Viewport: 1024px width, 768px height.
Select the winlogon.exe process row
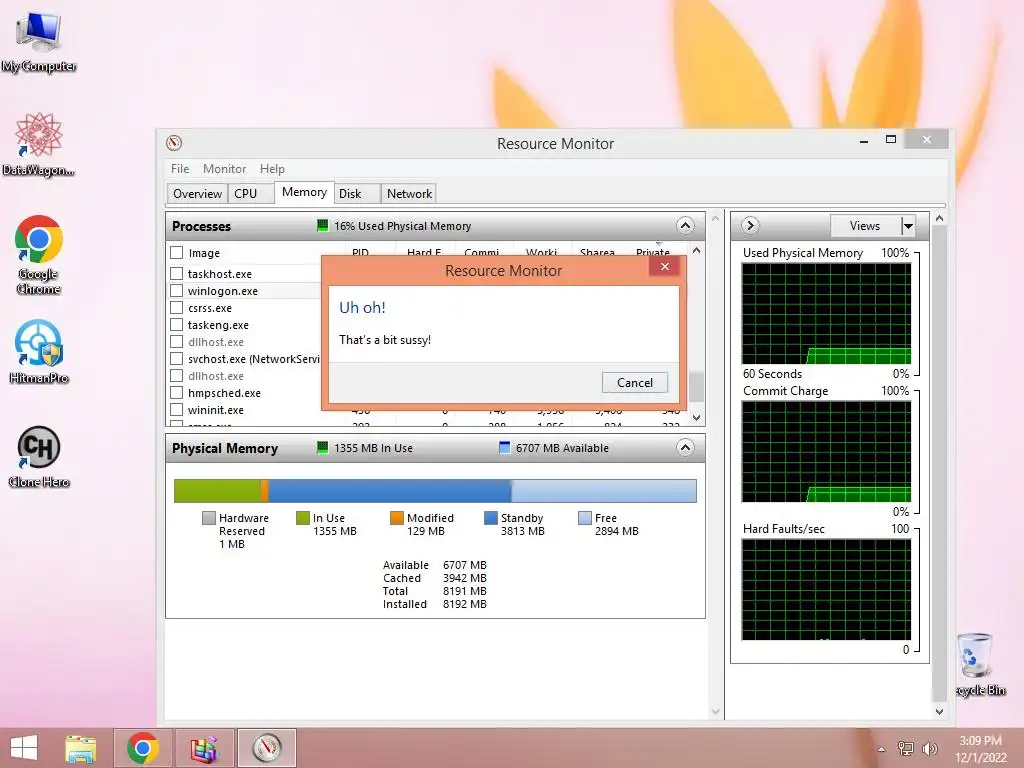click(x=245, y=291)
